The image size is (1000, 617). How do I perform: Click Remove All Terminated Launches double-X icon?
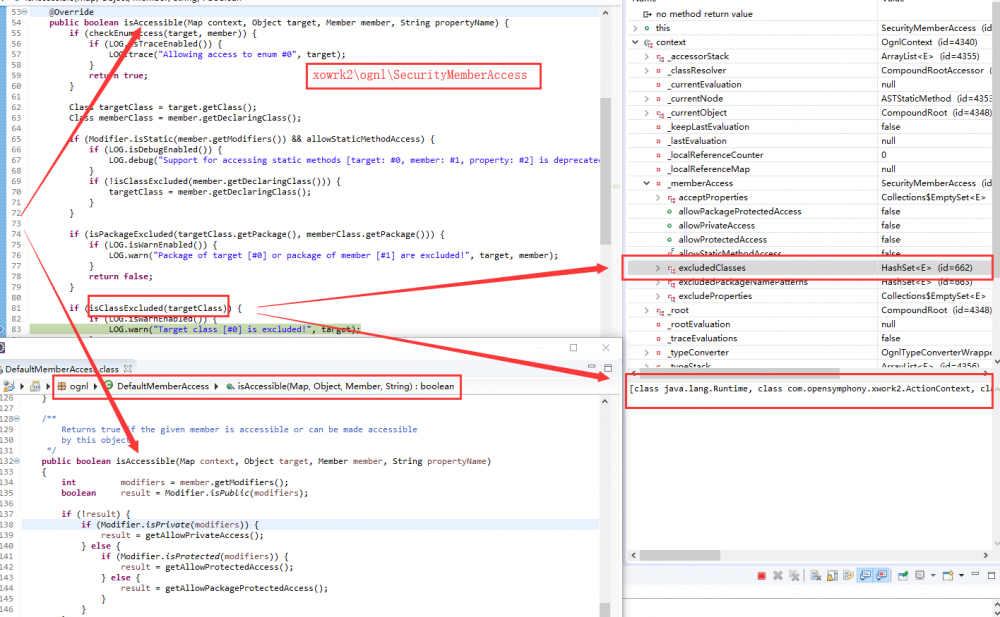coord(794,576)
